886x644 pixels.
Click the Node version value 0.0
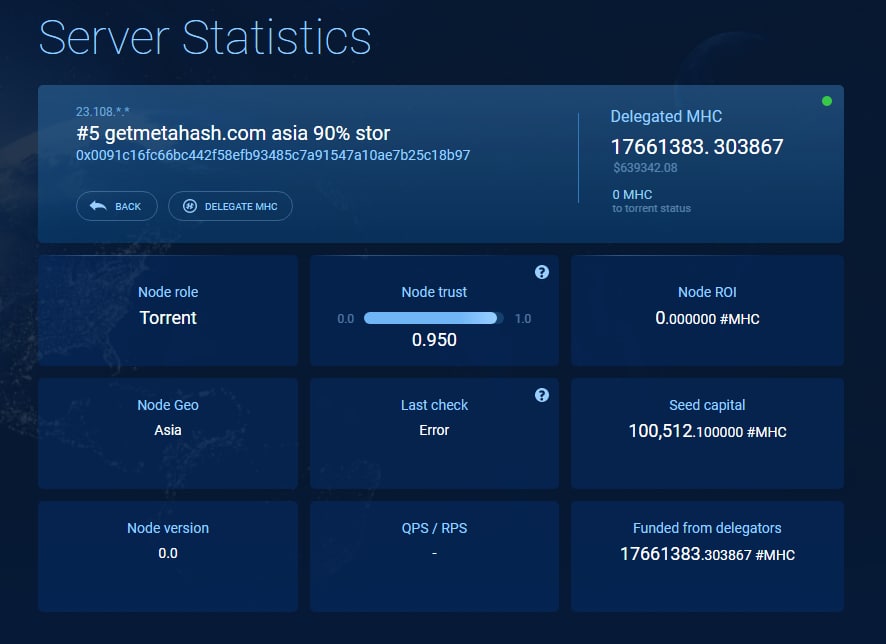168,554
